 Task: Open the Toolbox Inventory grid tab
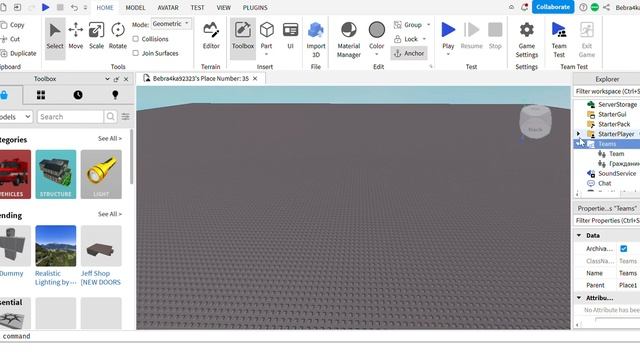[x=41, y=95]
